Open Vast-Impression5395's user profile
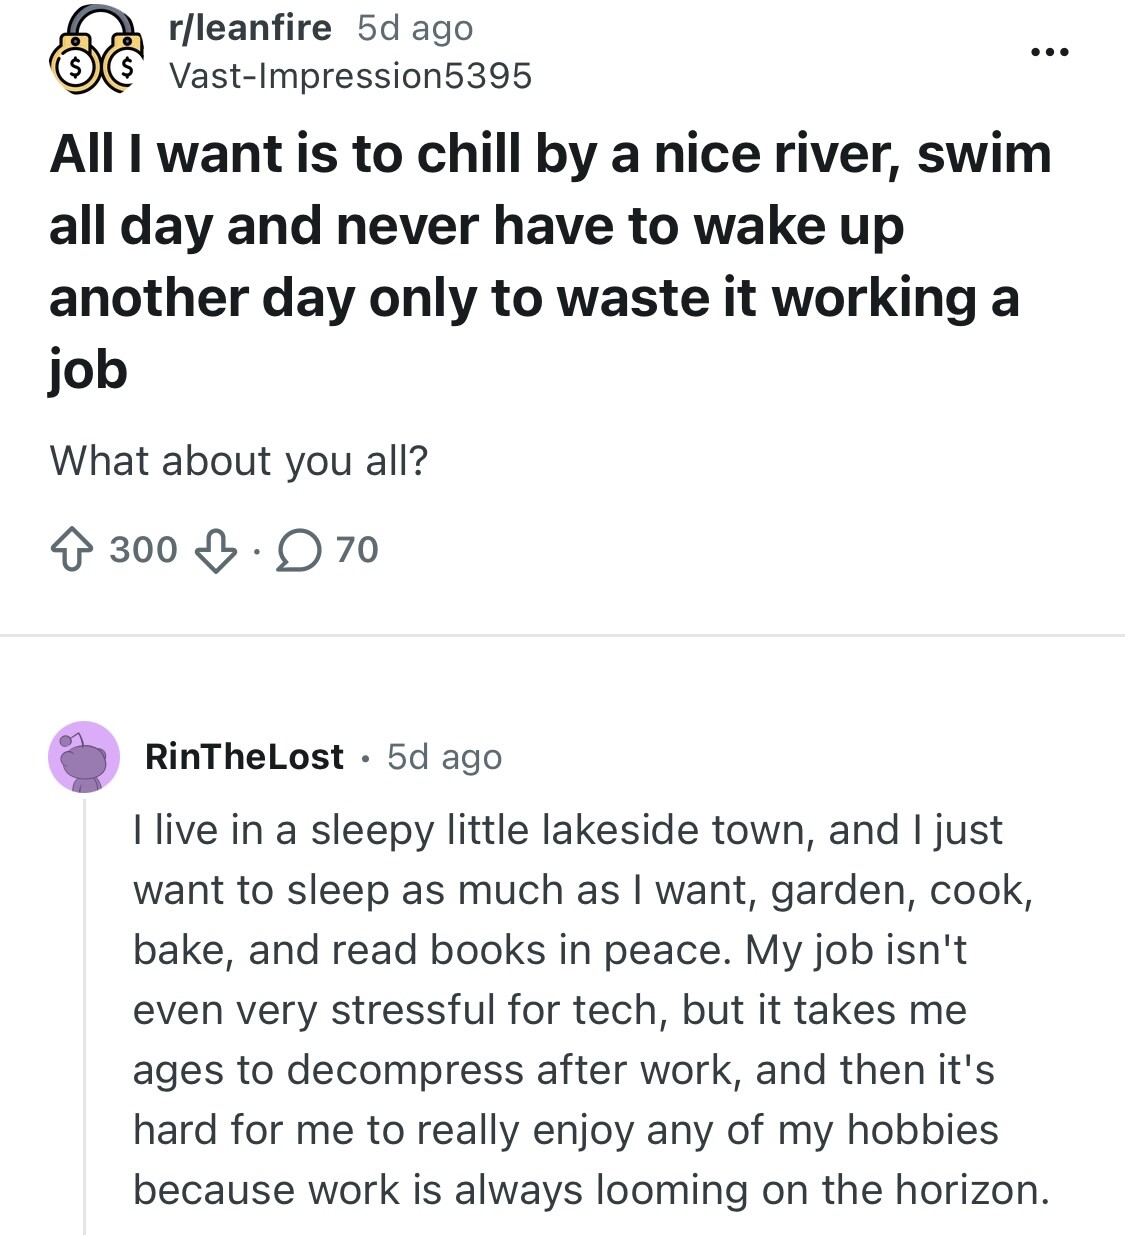1125x1235 pixels. click(350, 76)
